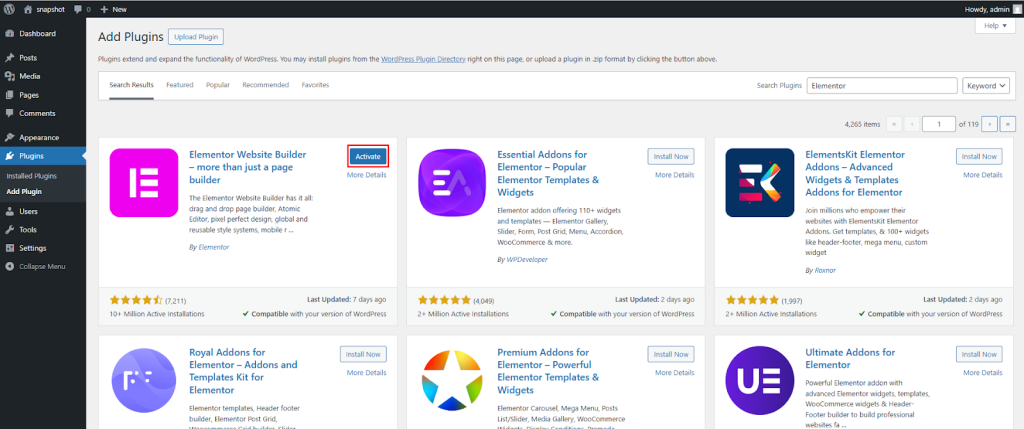
Task: Switch to the Recommended tab
Action: pyautogui.click(x=265, y=85)
